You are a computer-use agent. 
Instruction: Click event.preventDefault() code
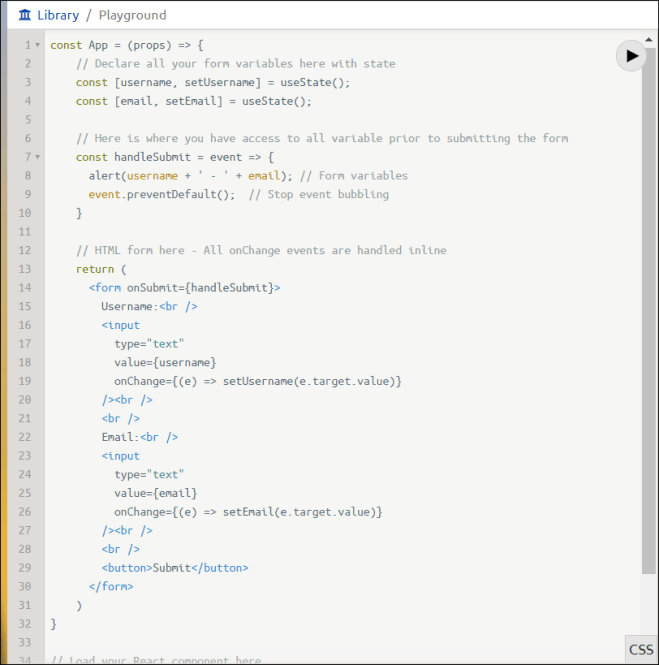(162, 194)
